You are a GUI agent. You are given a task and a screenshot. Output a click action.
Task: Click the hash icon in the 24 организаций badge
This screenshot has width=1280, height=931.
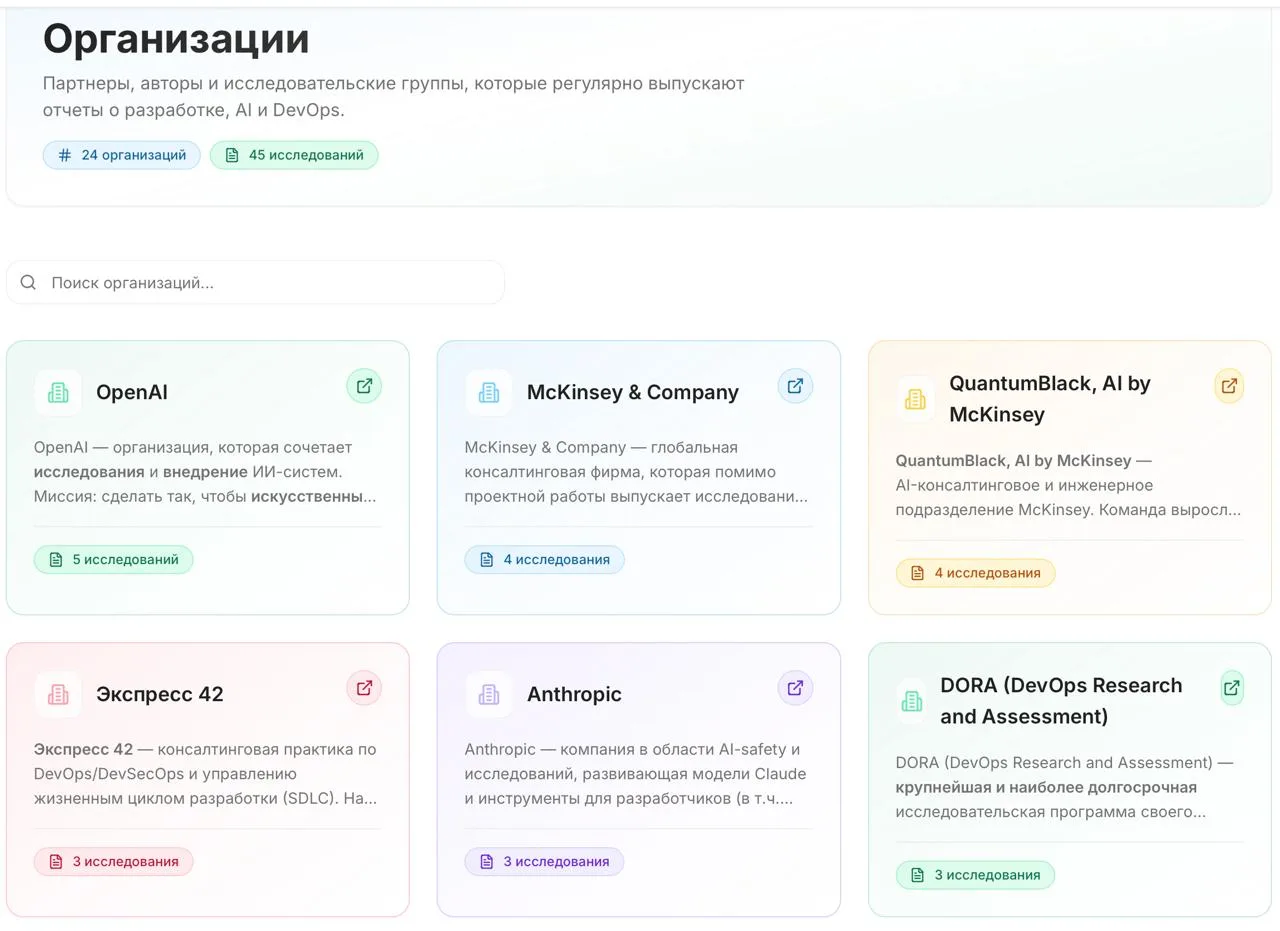(65, 155)
